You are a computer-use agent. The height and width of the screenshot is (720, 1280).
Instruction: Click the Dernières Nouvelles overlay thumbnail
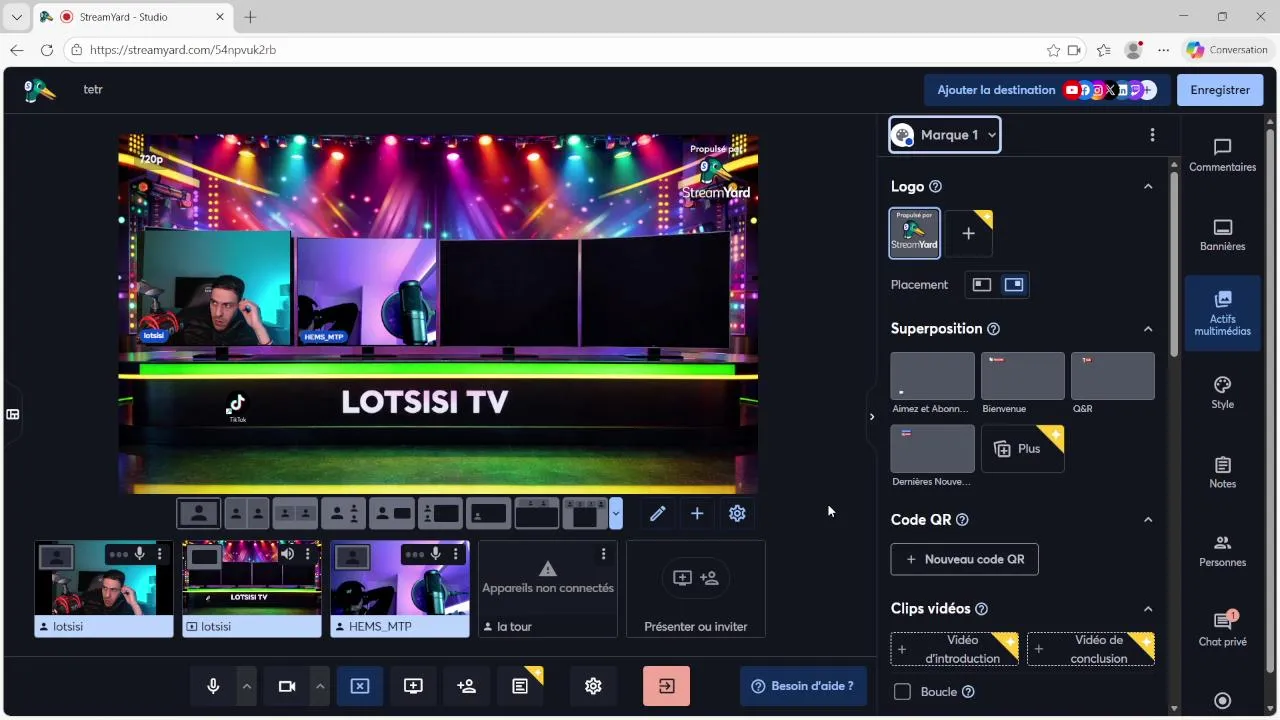(932, 449)
